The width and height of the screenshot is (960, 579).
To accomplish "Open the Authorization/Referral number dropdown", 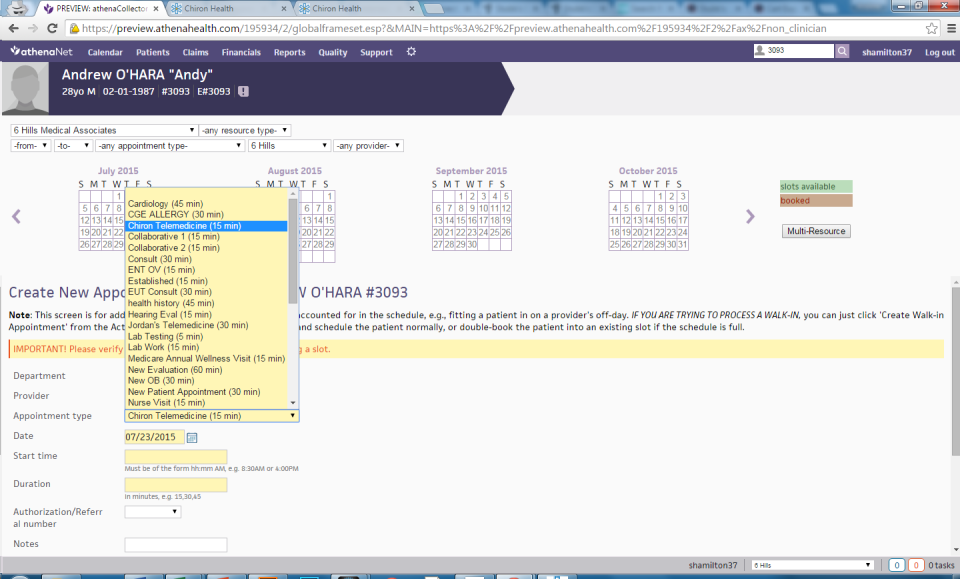I will click(x=152, y=512).
